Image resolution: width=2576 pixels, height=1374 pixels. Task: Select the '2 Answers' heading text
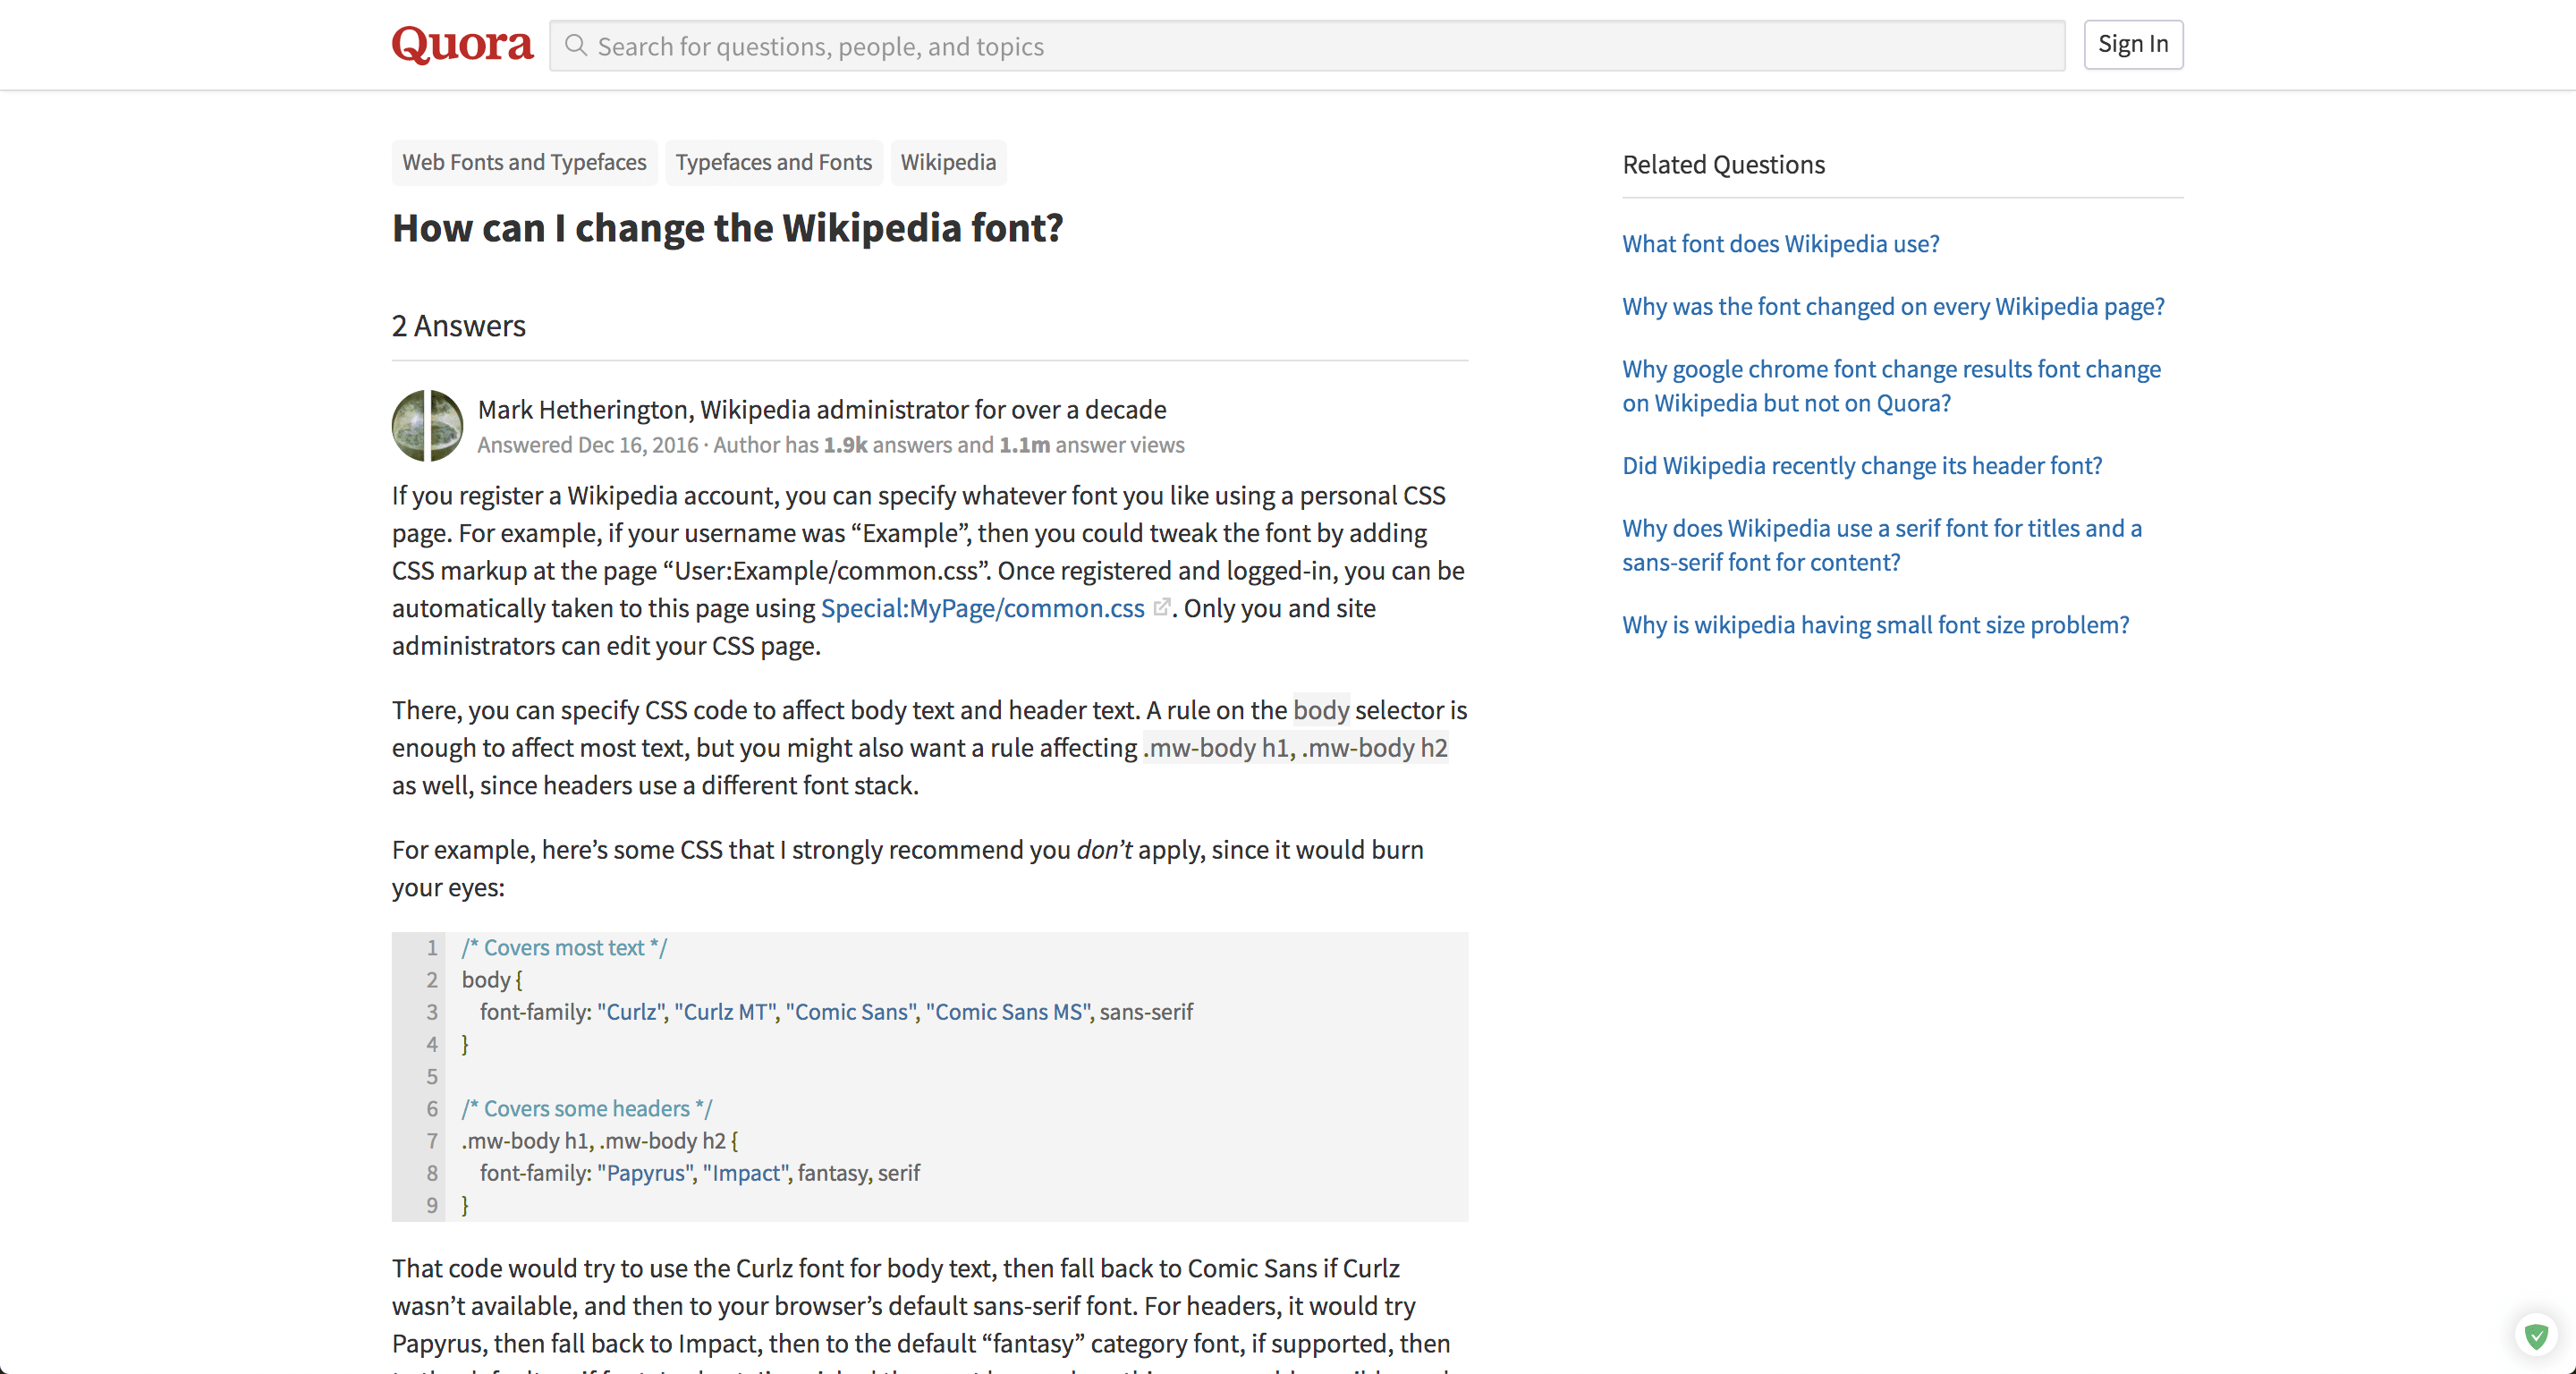click(458, 325)
